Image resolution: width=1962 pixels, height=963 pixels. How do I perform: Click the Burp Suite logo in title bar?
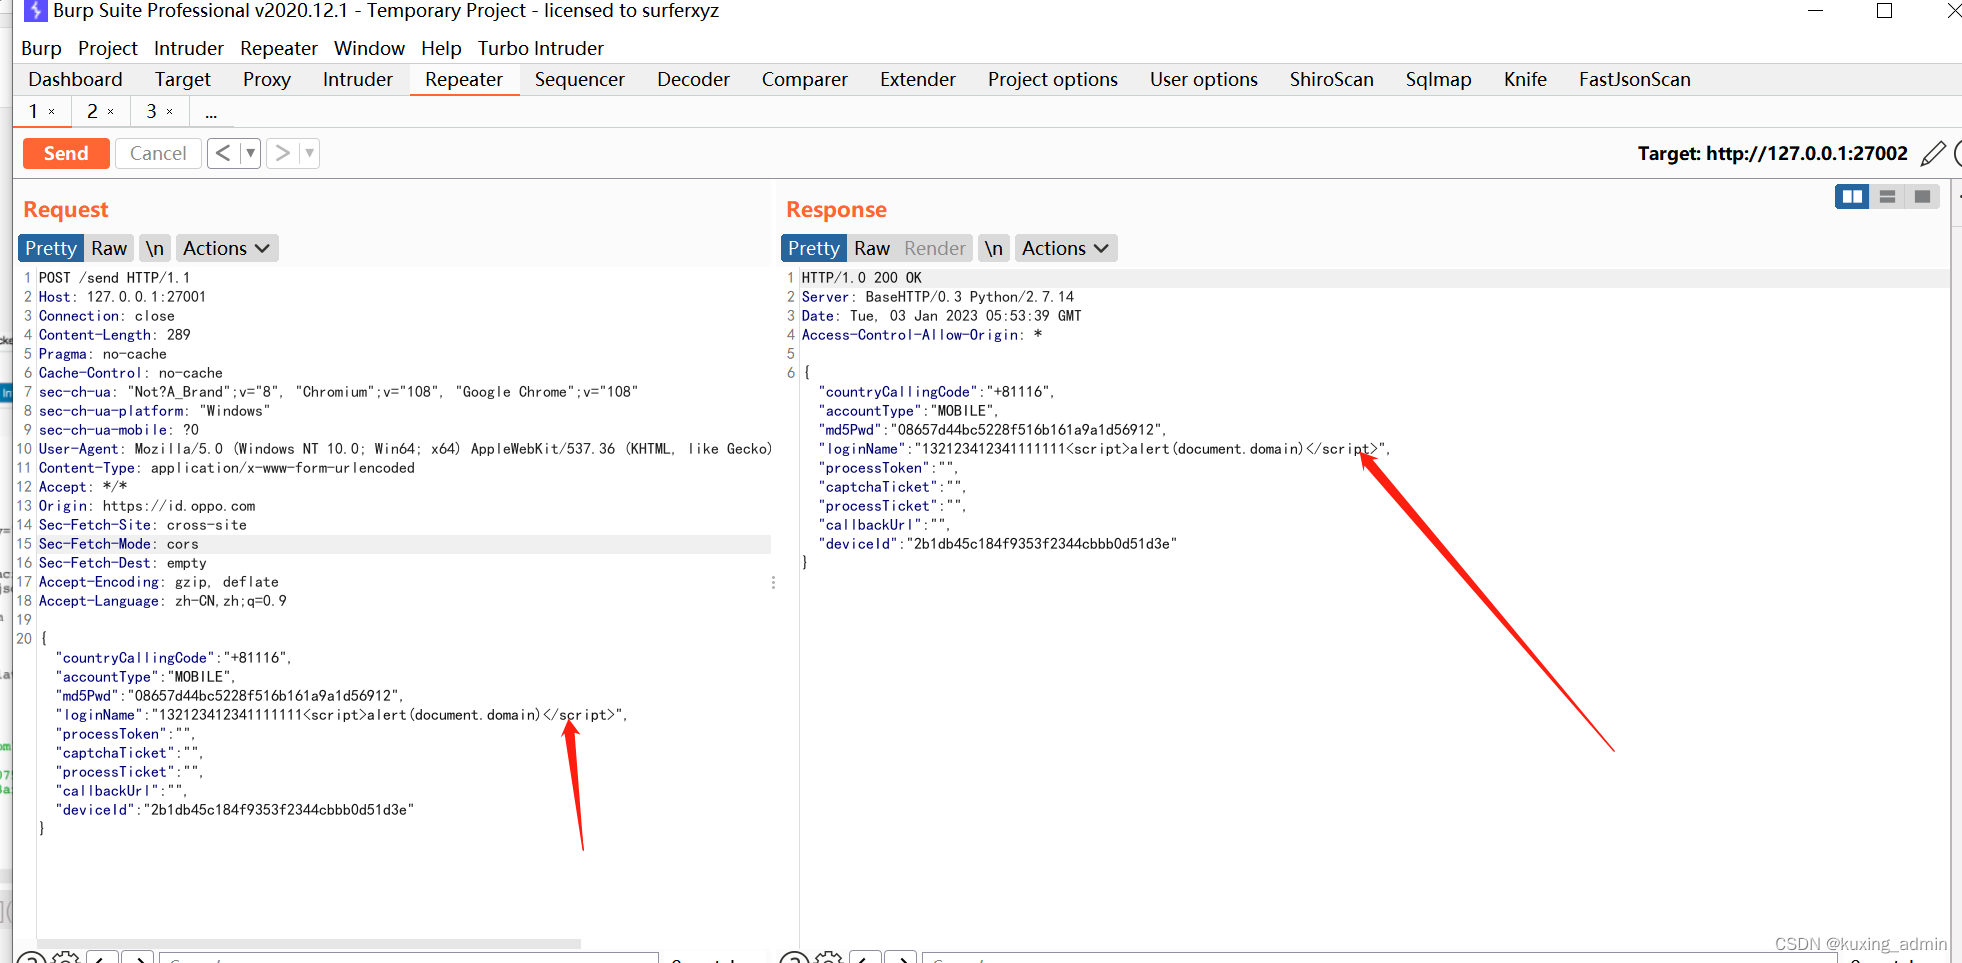pyautogui.click(x=35, y=10)
